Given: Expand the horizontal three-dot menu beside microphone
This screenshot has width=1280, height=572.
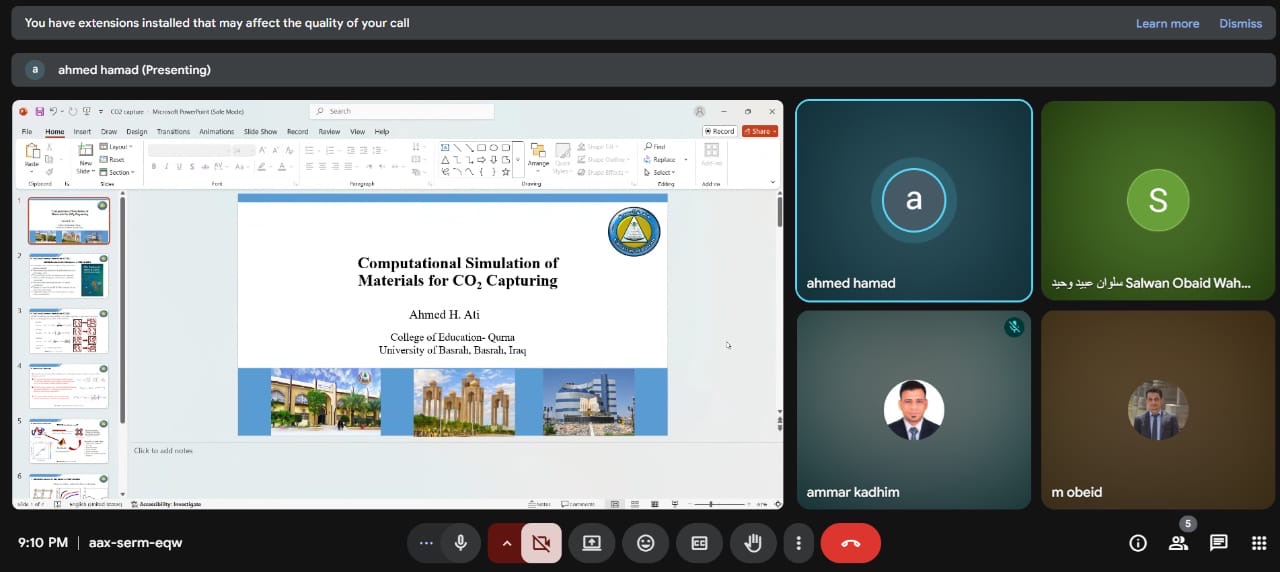Looking at the screenshot, I should 426,543.
